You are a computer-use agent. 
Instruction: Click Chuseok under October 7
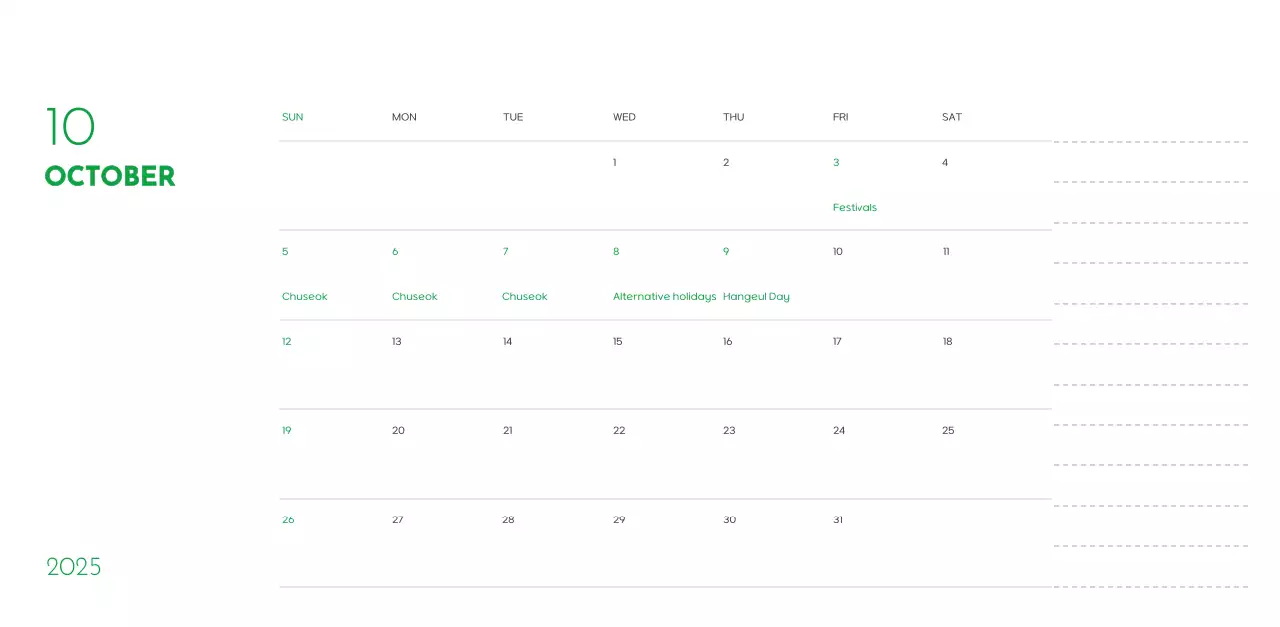click(524, 296)
